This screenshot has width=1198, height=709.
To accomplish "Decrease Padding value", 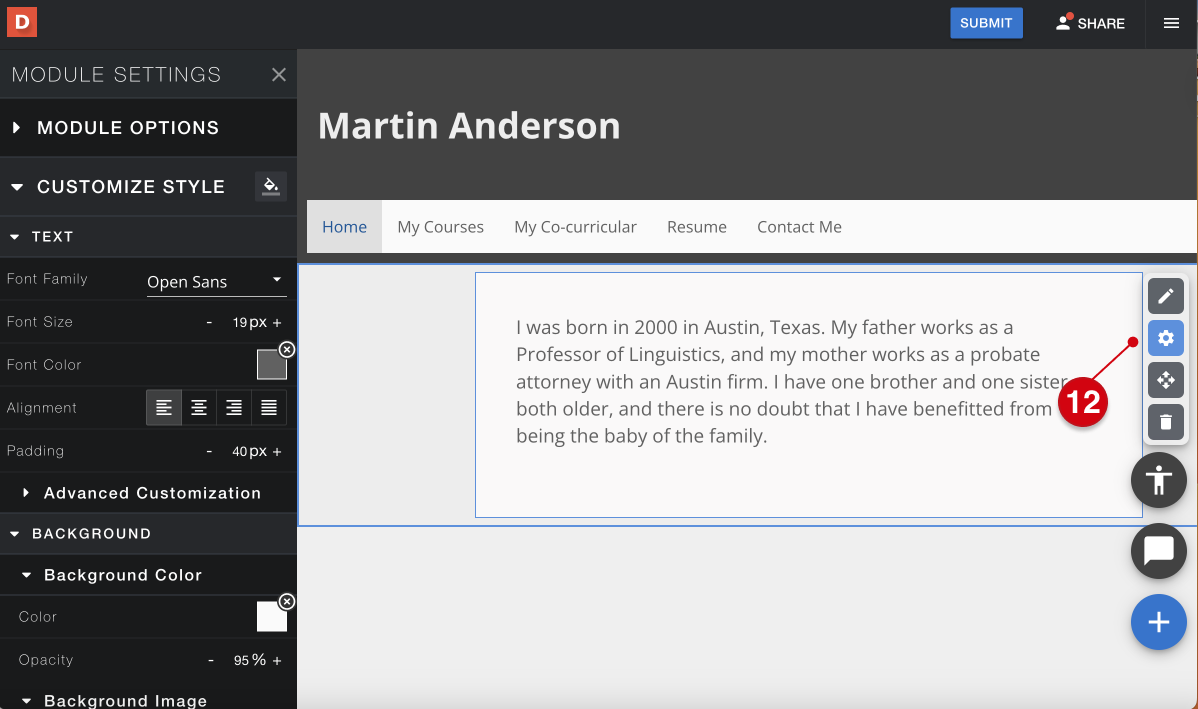I will click(x=209, y=452).
